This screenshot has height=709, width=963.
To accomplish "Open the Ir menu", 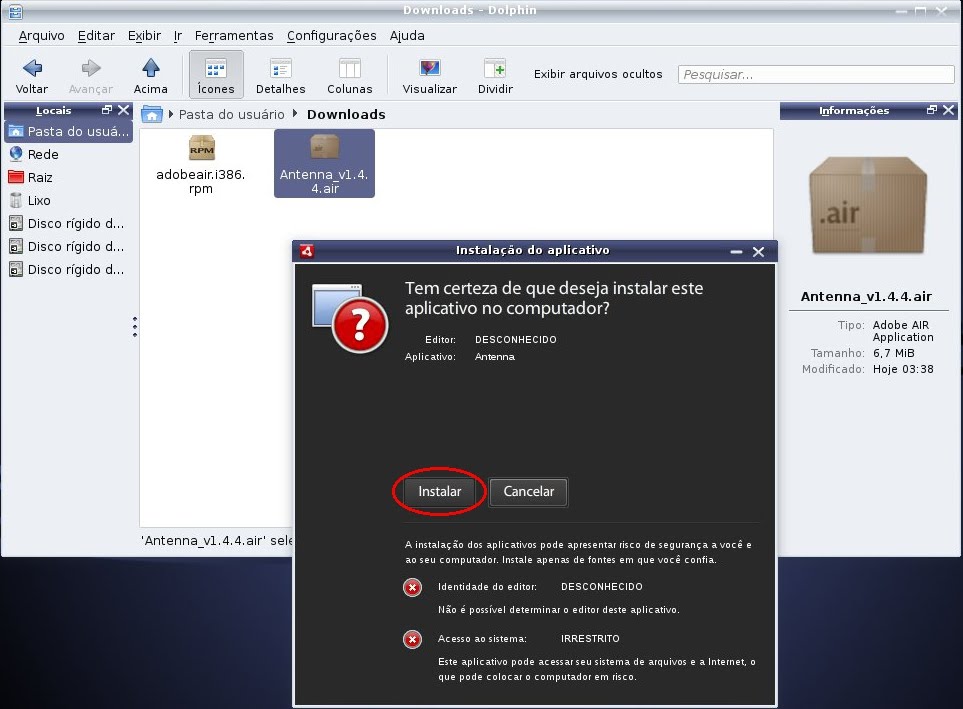I will coord(177,36).
